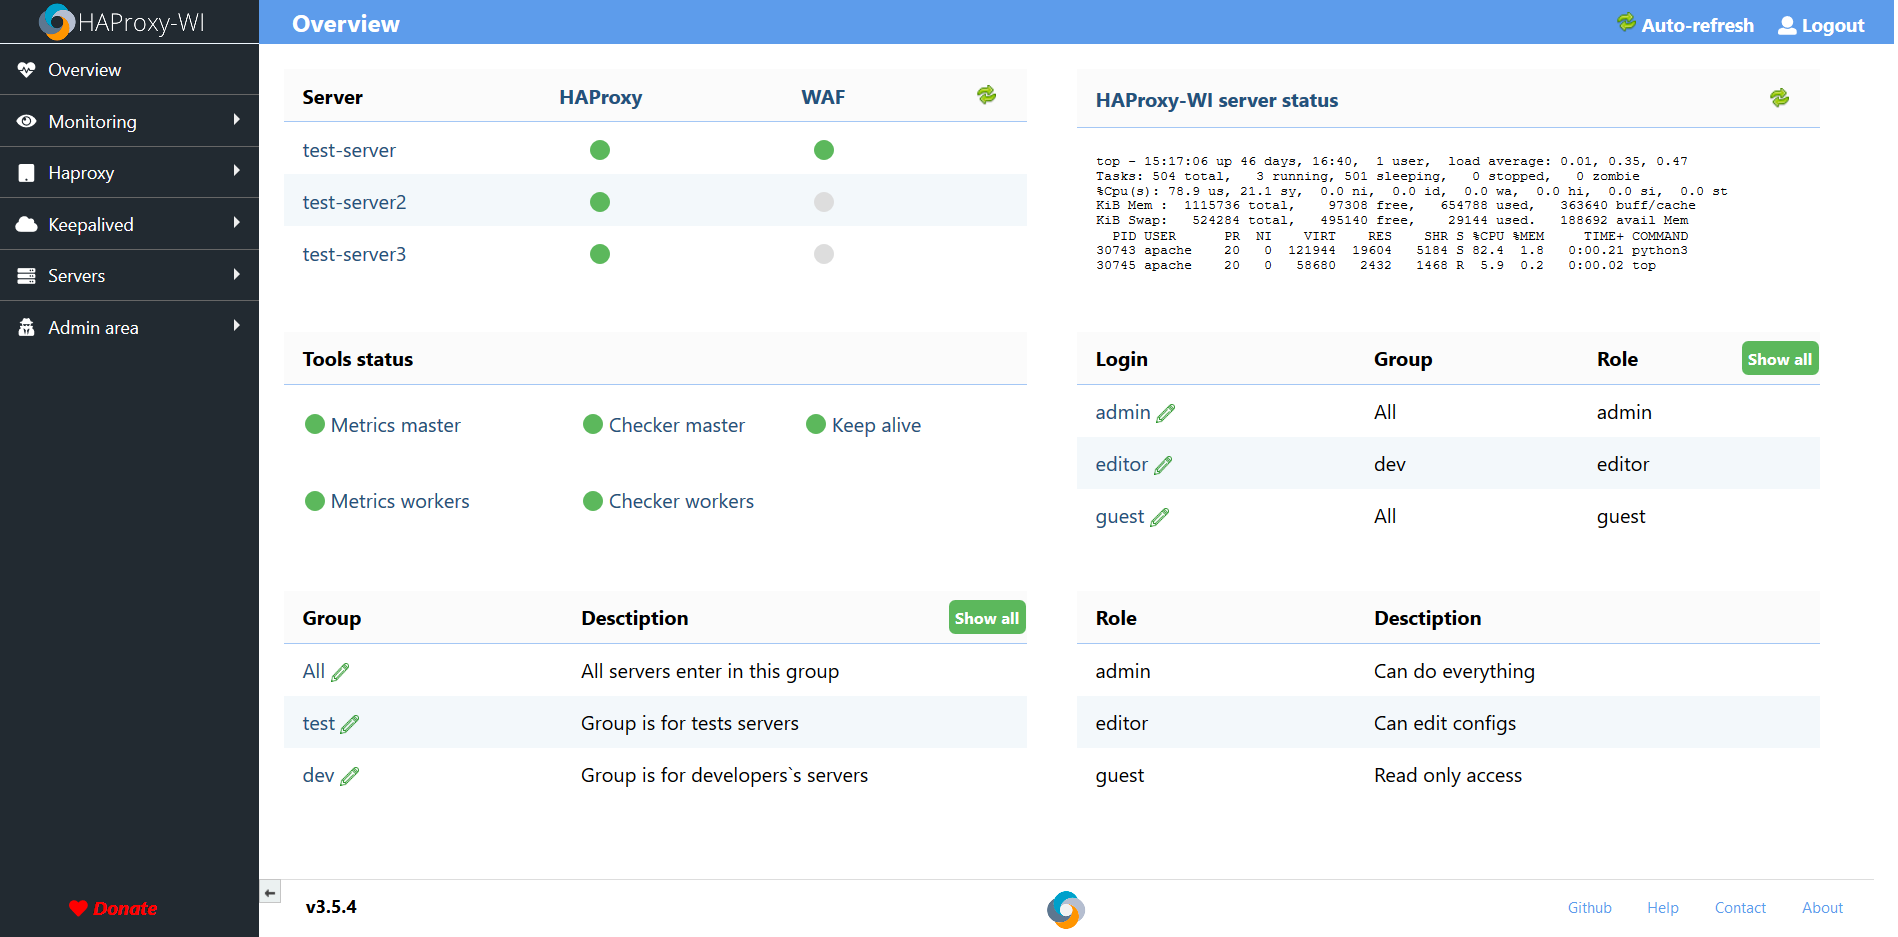The height and width of the screenshot is (937, 1898).
Task: Click the Keepalived cloud icon
Action: 27,224
